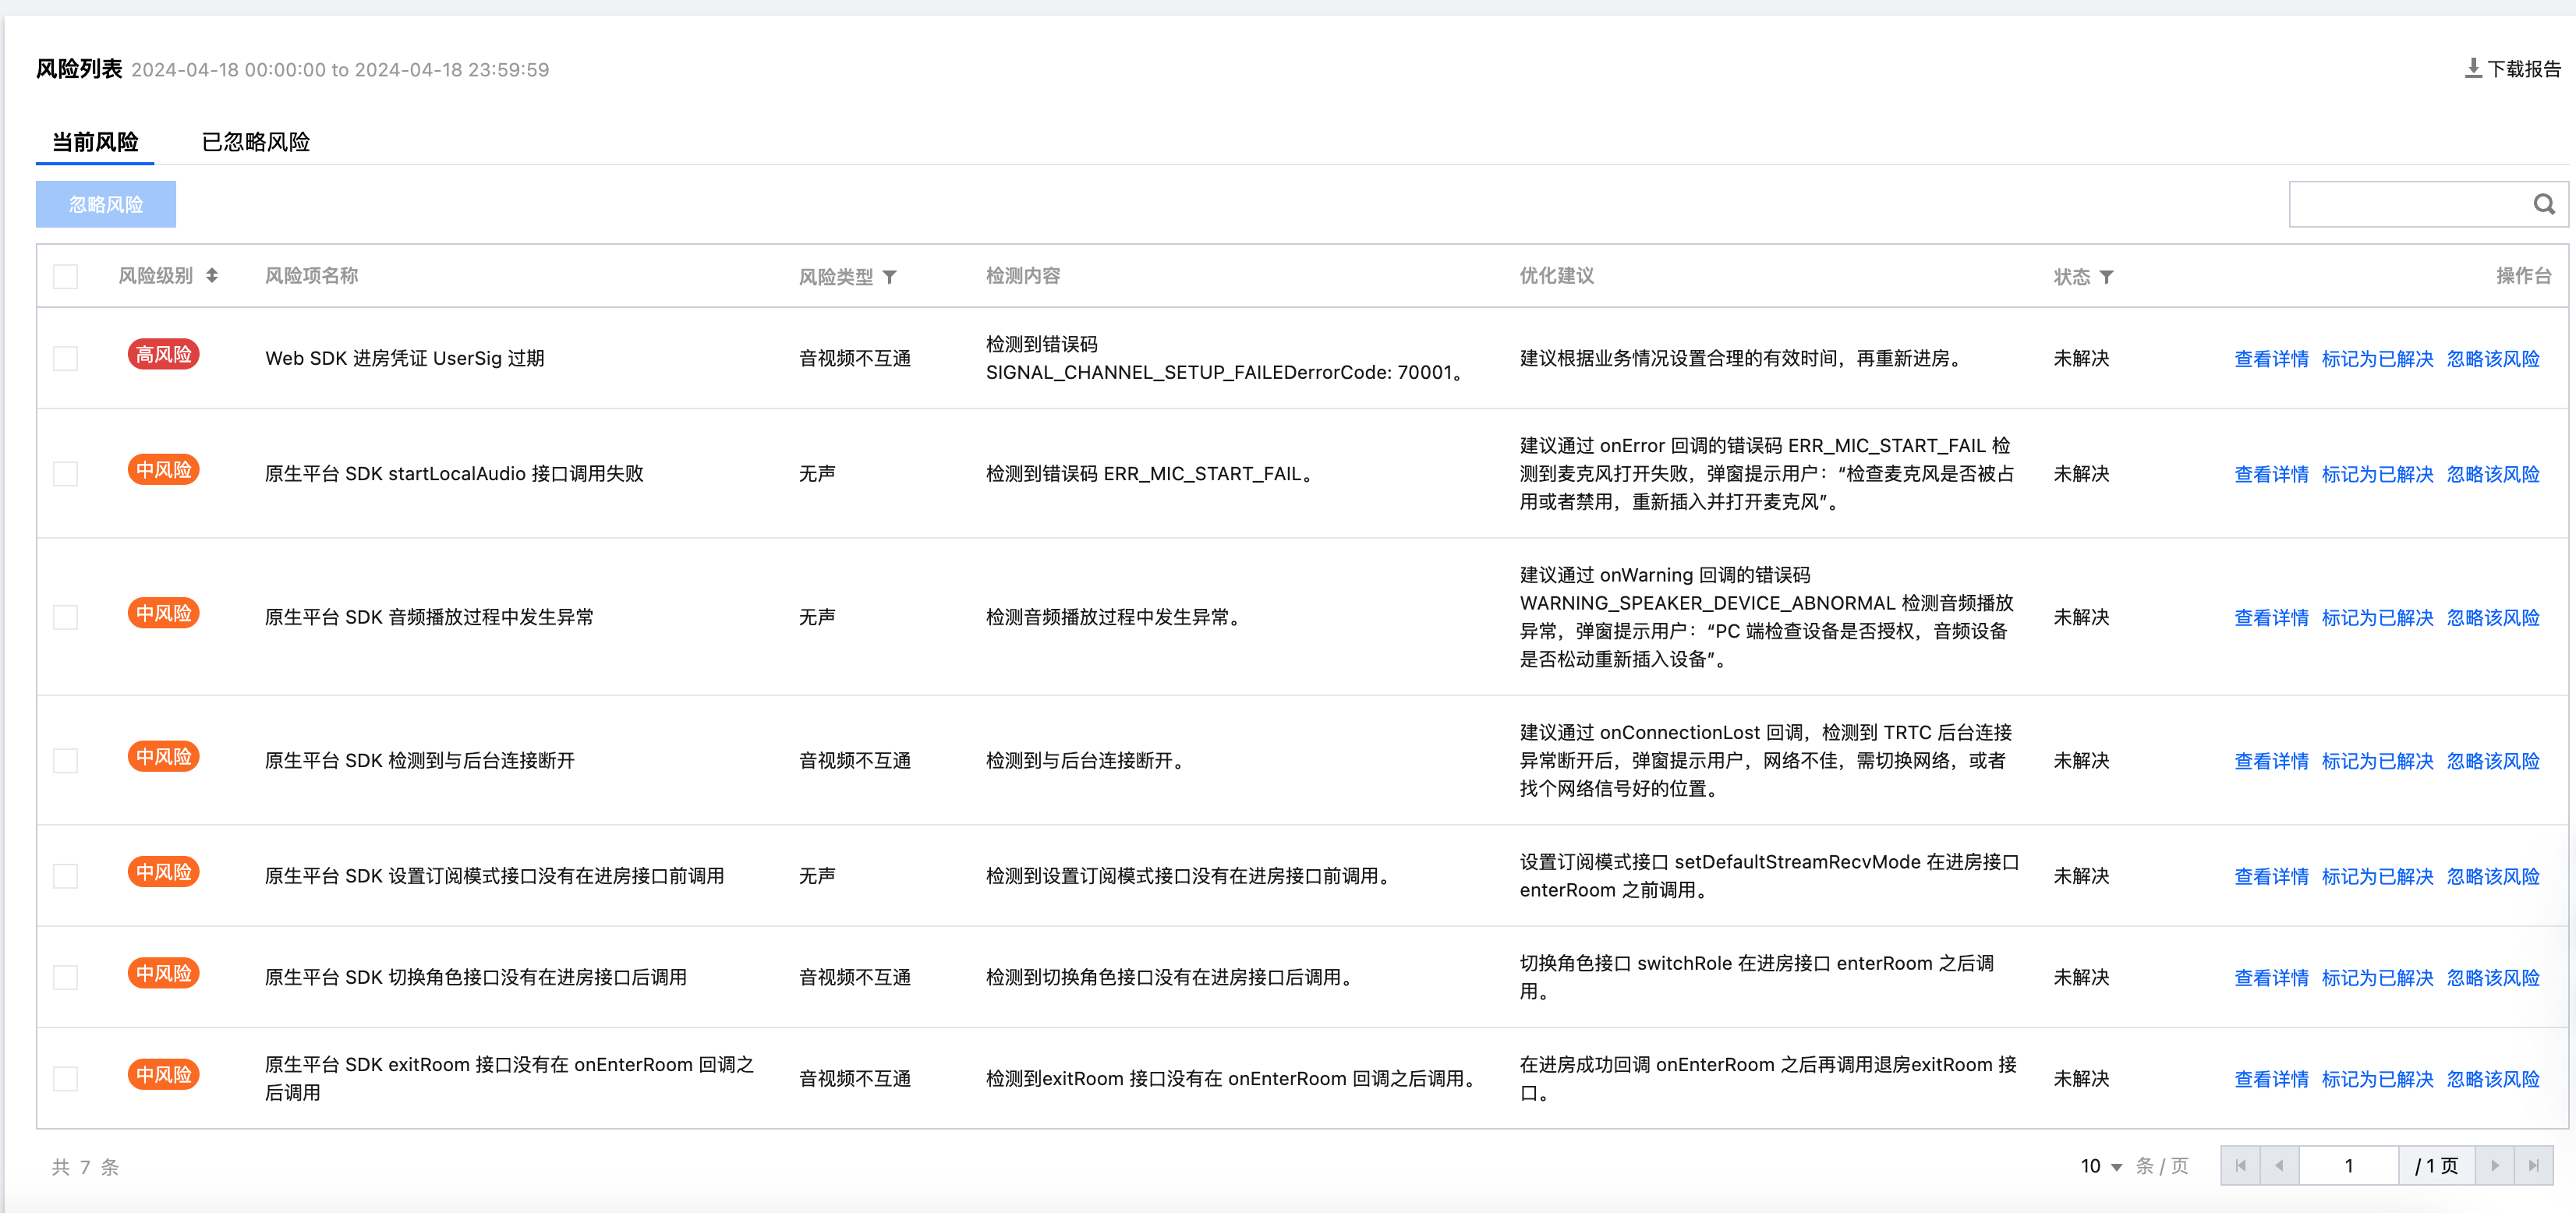Screen dimensions: 2576x1213
Task: Click the page number input field
Action: click(2348, 1166)
